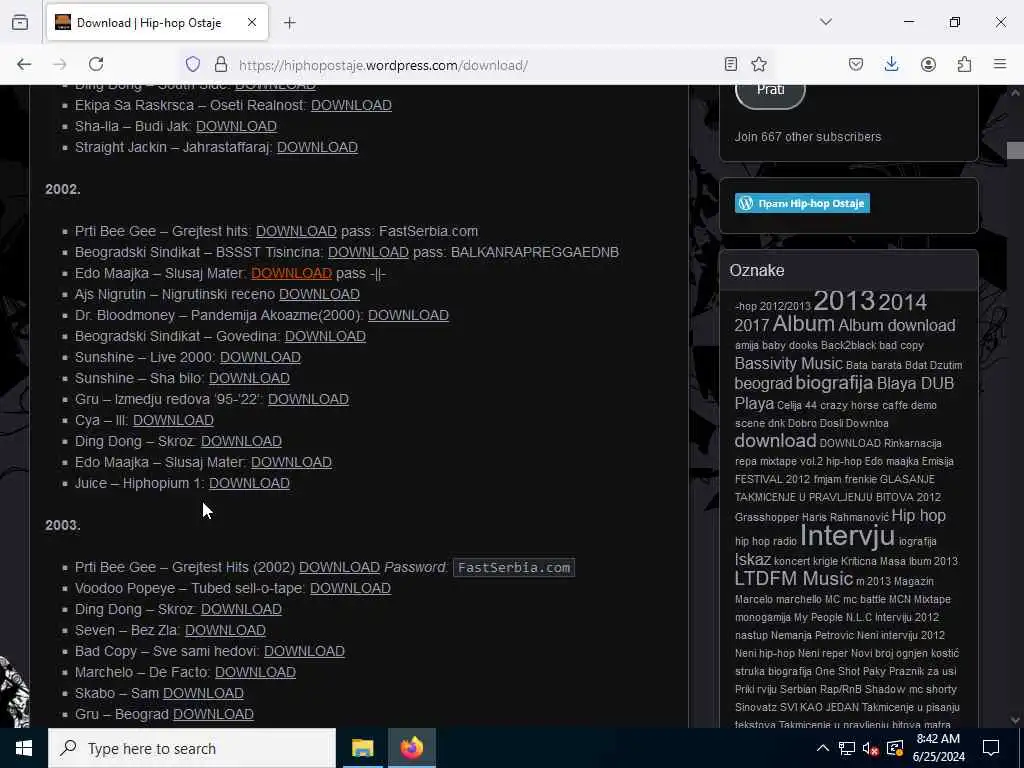Reload the current page
Image resolution: width=1024 pixels, height=768 pixels.
pyautogui.click(x=96, y=64)
